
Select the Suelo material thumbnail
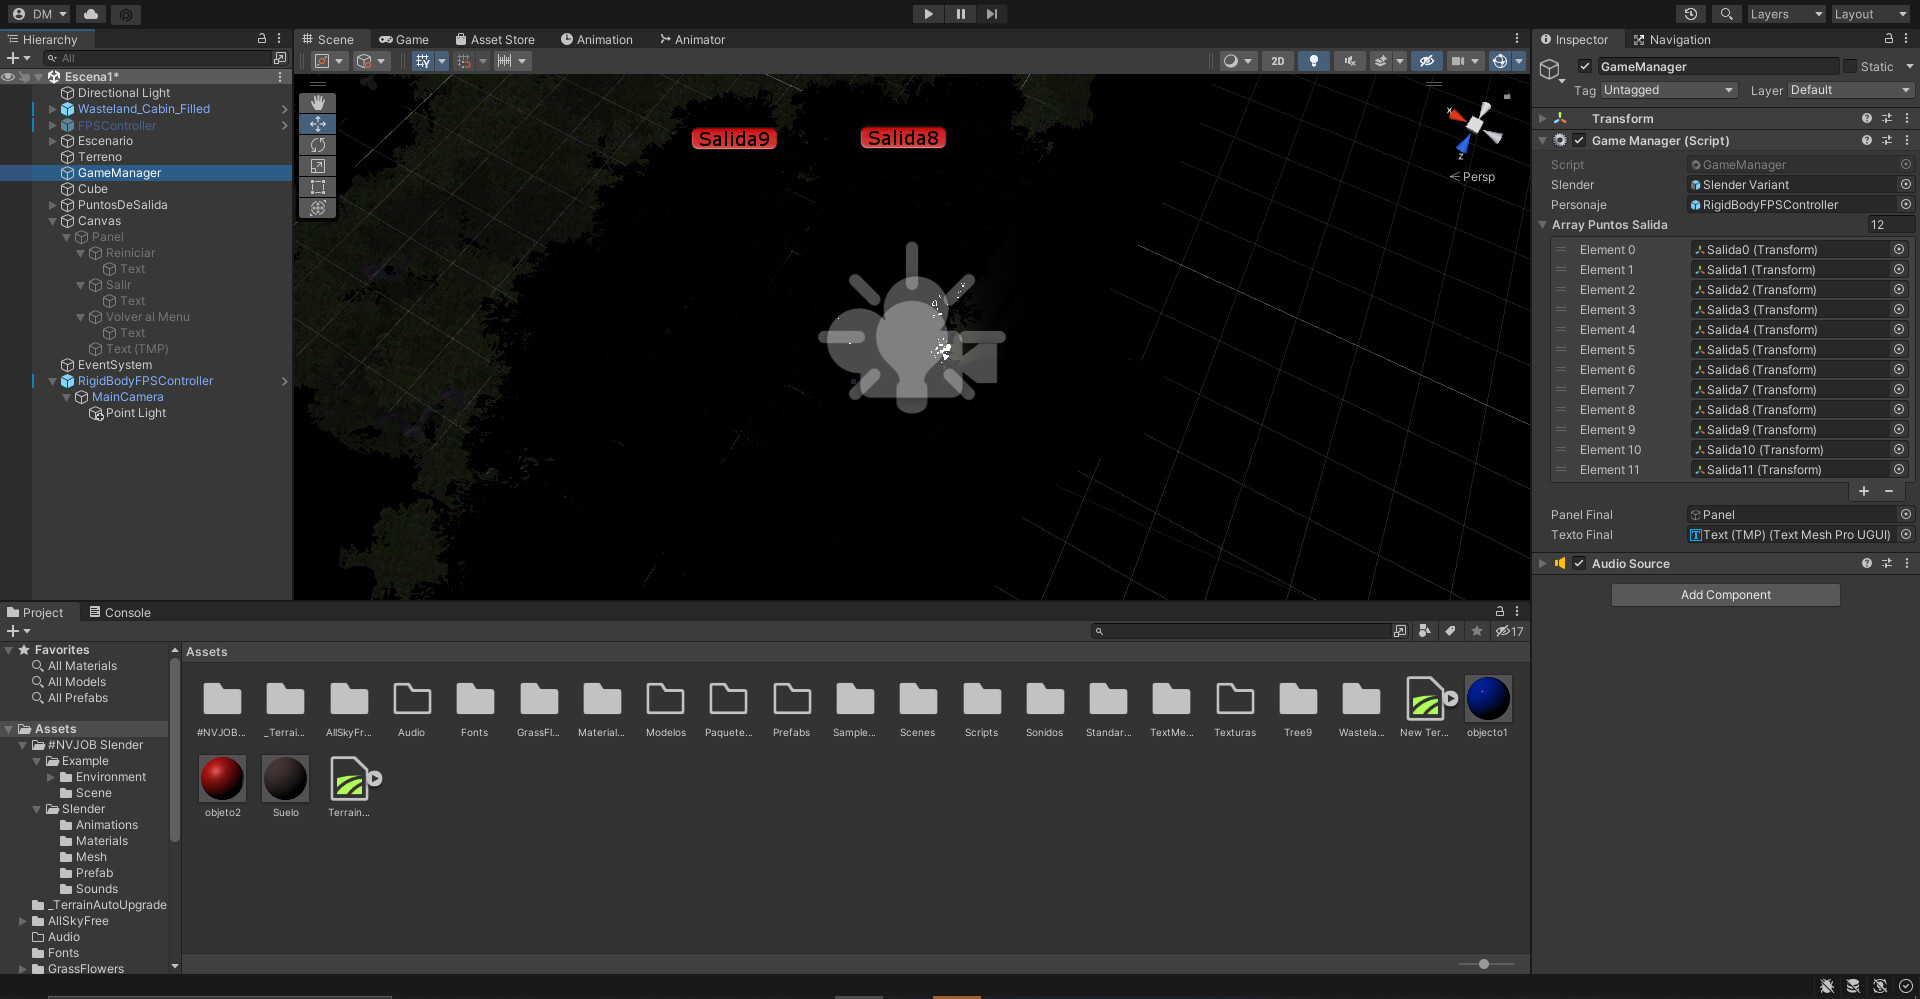point(286,779)
